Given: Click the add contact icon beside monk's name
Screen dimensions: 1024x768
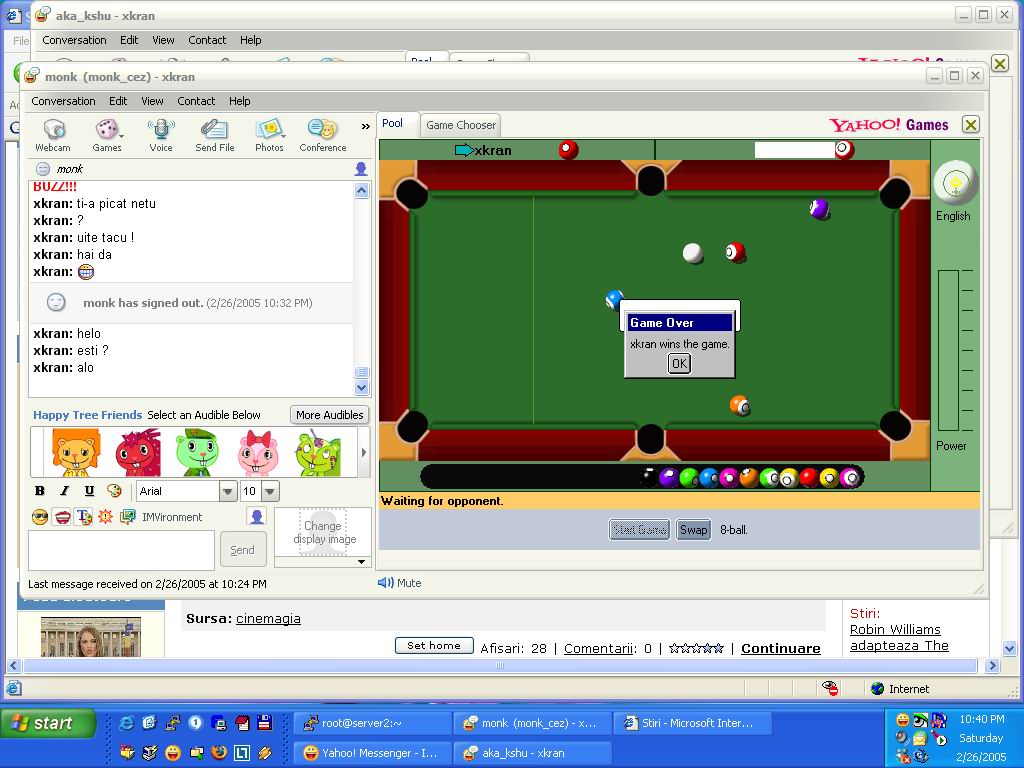Looking at the screenshot, I should coord(360,169).
